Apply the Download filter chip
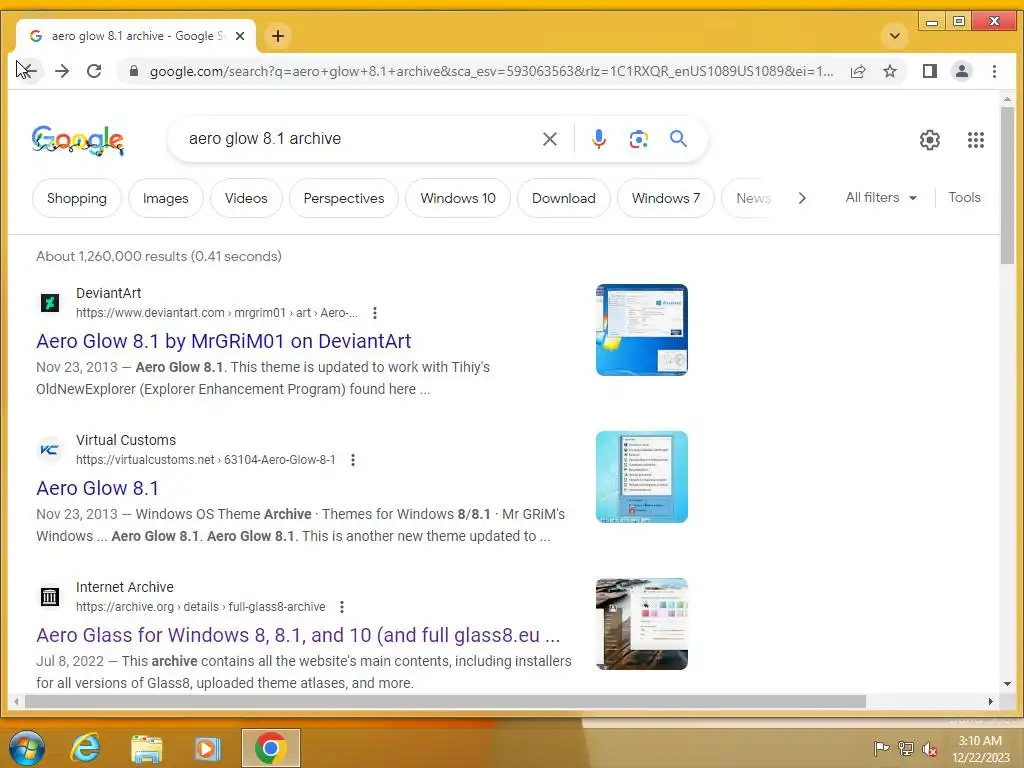 click(564, 198)
